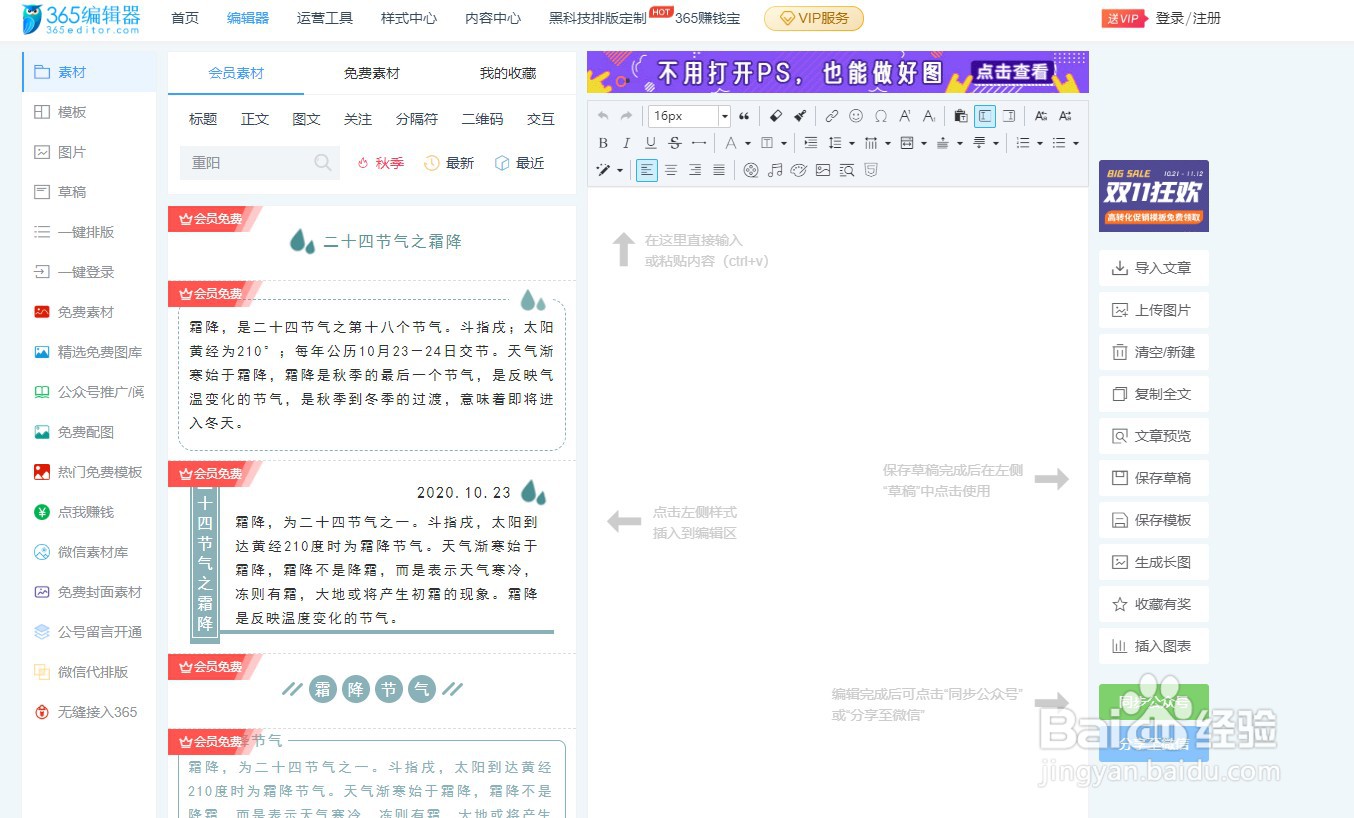Open the paragraph spacing before dropdown
Screen dimensions: 1354x818
pyautogui.click(x=960, y=143)
